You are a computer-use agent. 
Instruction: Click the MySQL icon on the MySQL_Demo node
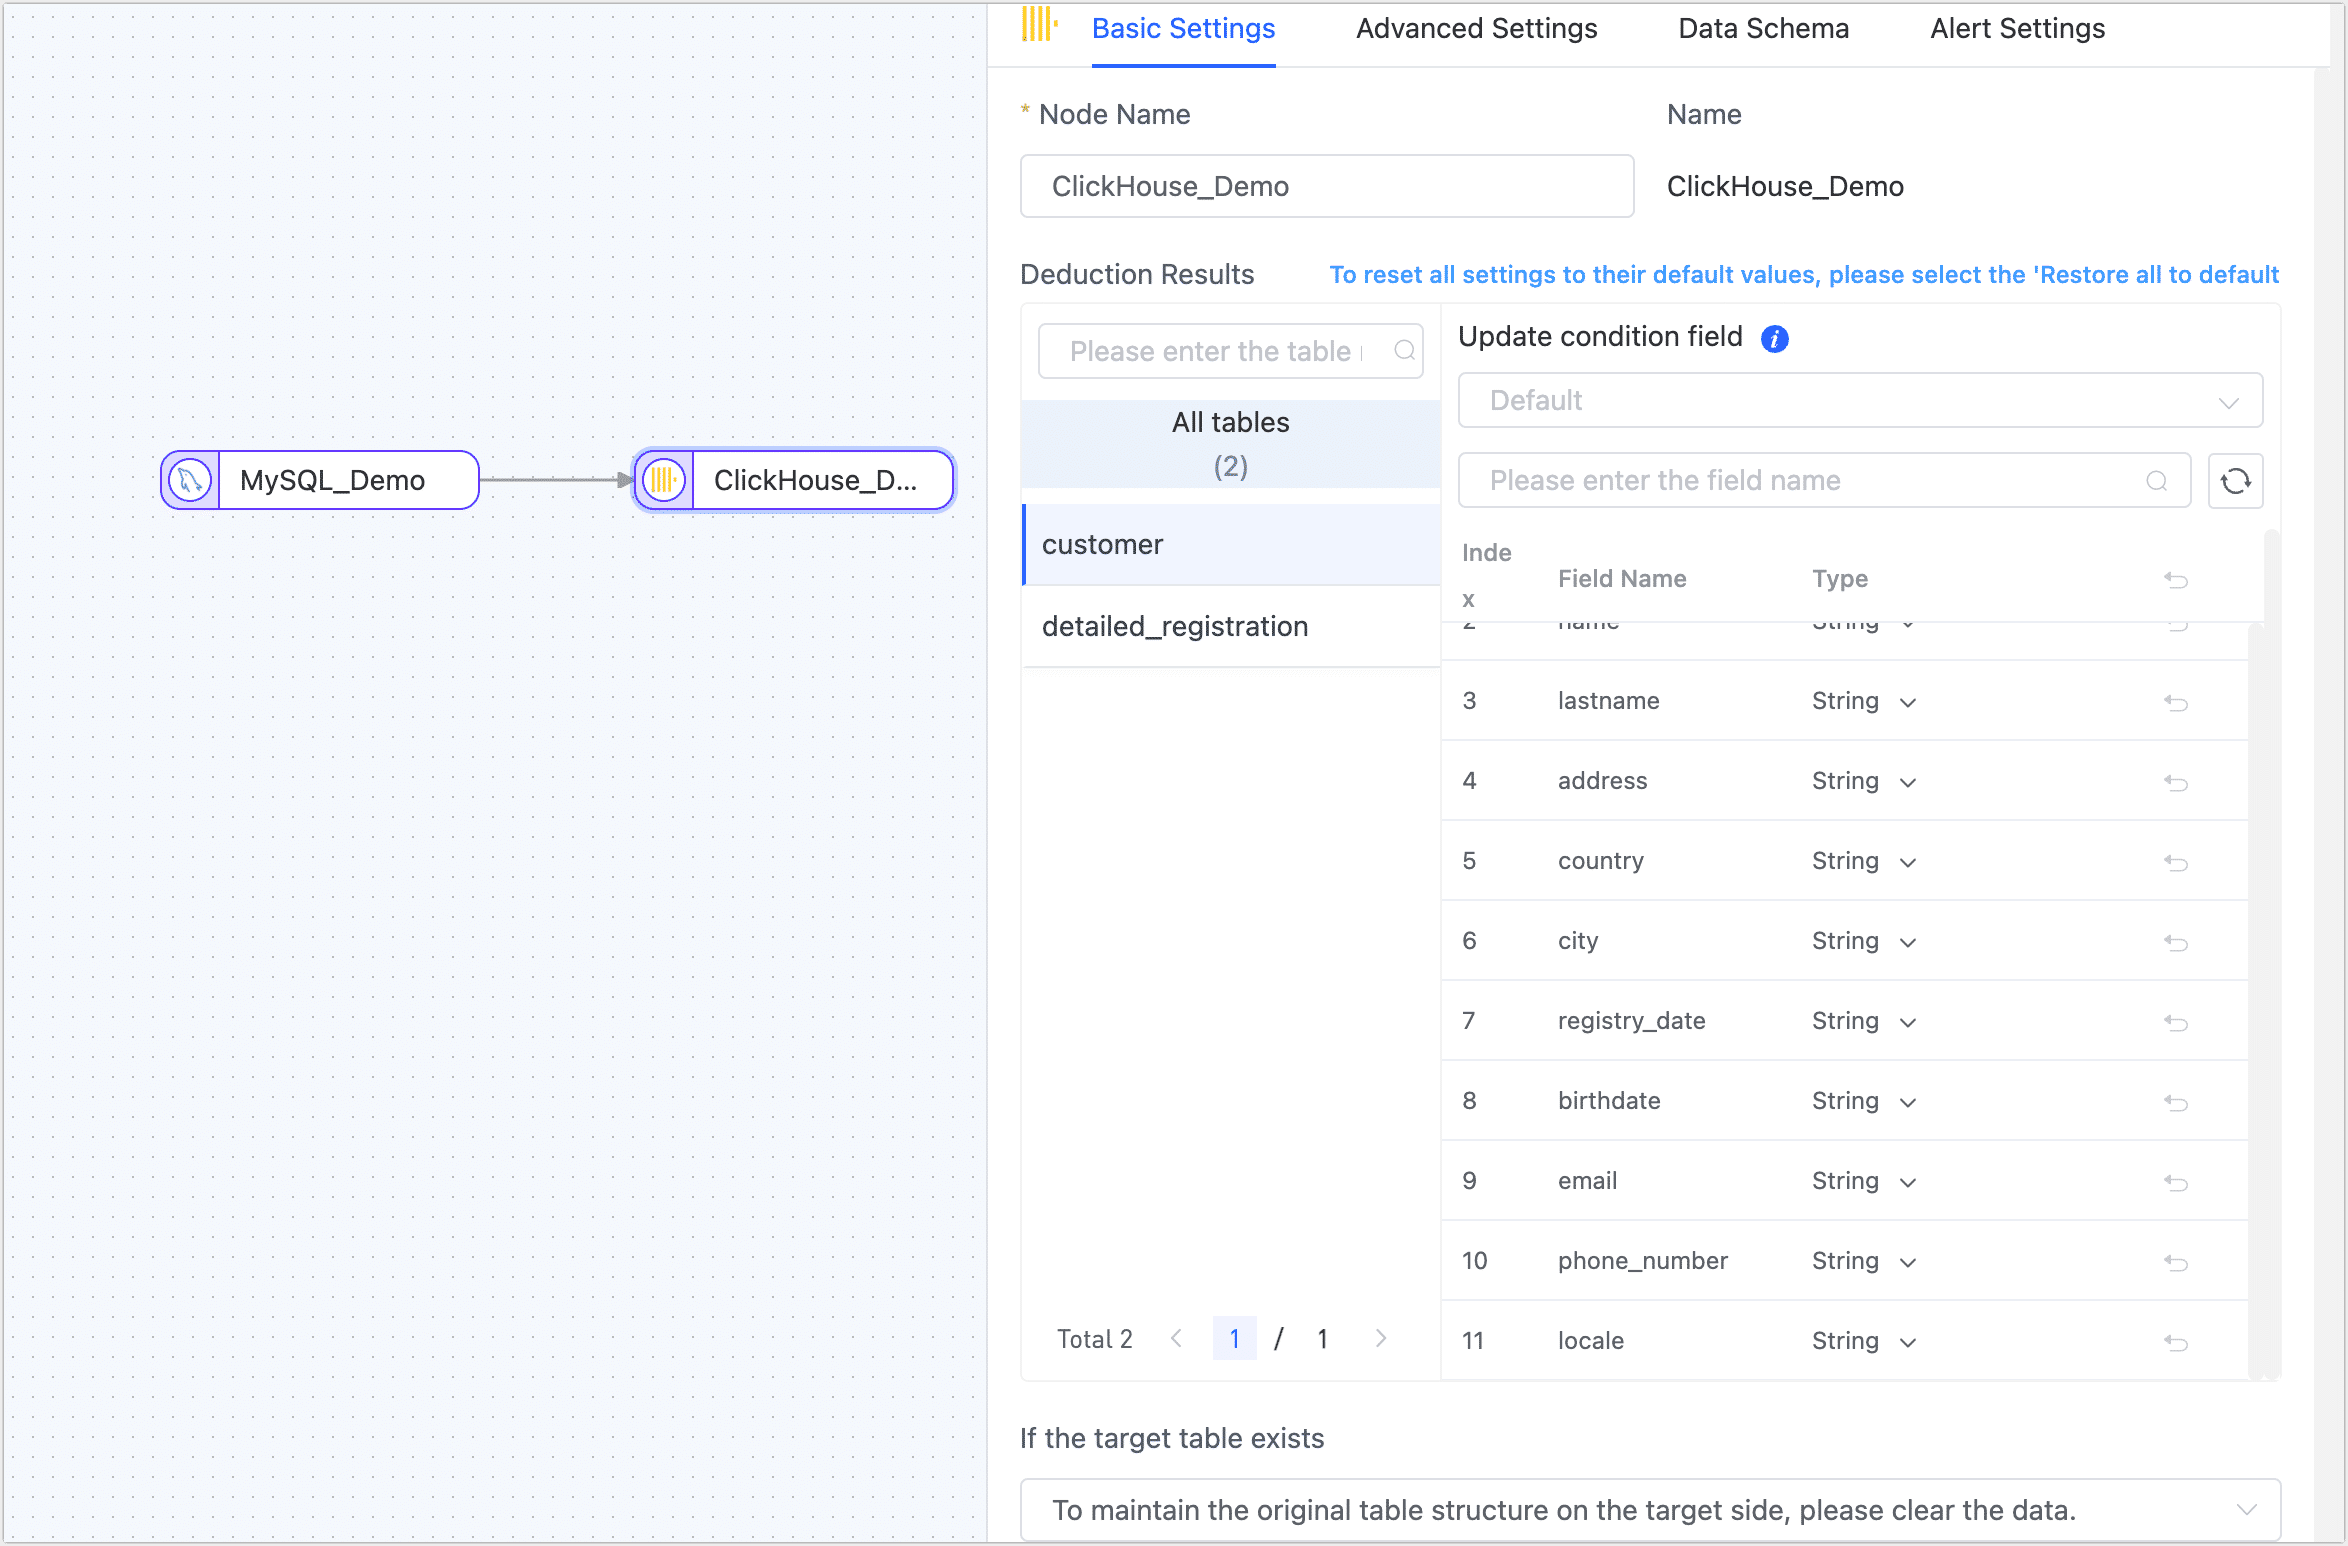coord(190,480)
